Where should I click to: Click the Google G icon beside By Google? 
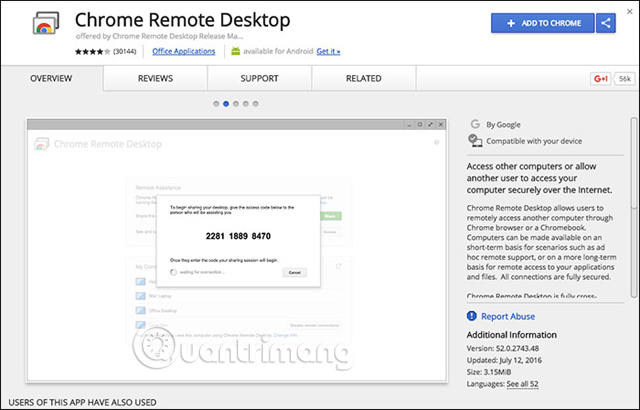475,124
